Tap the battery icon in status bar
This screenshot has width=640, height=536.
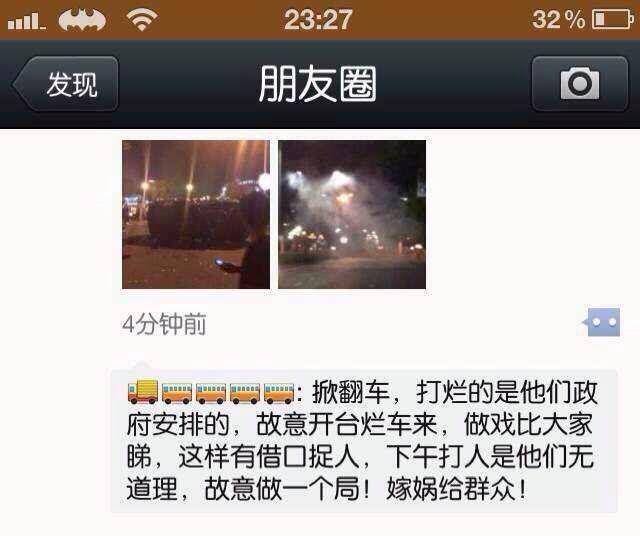point(613,20)
